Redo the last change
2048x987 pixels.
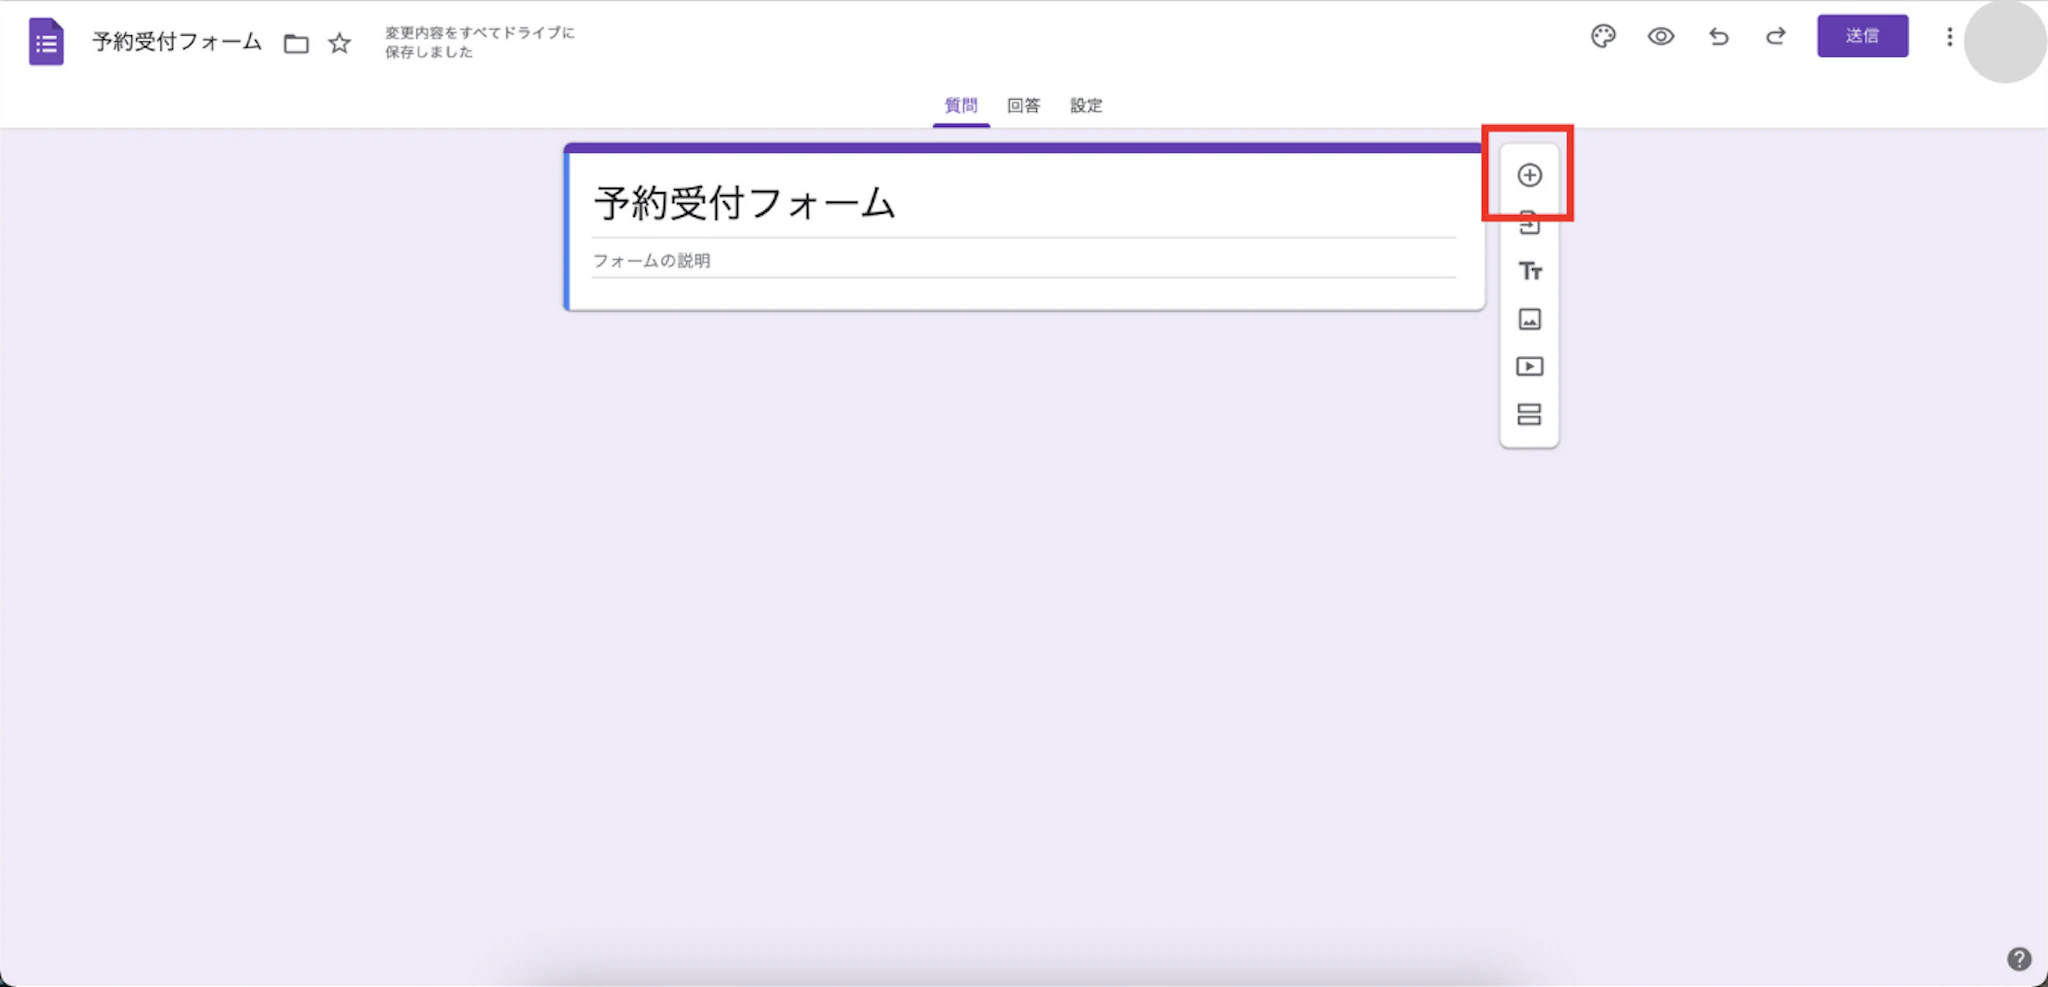coord(1777,36)
